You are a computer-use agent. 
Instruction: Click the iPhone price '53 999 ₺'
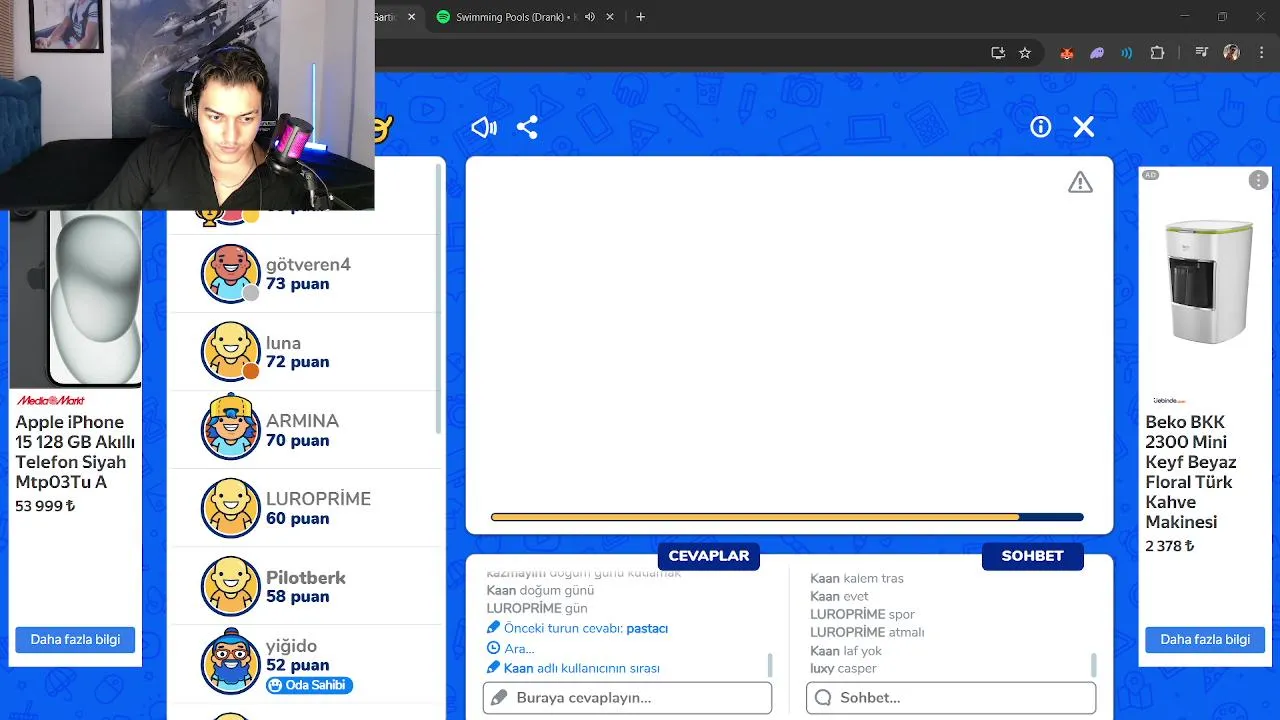pos(45,506)
